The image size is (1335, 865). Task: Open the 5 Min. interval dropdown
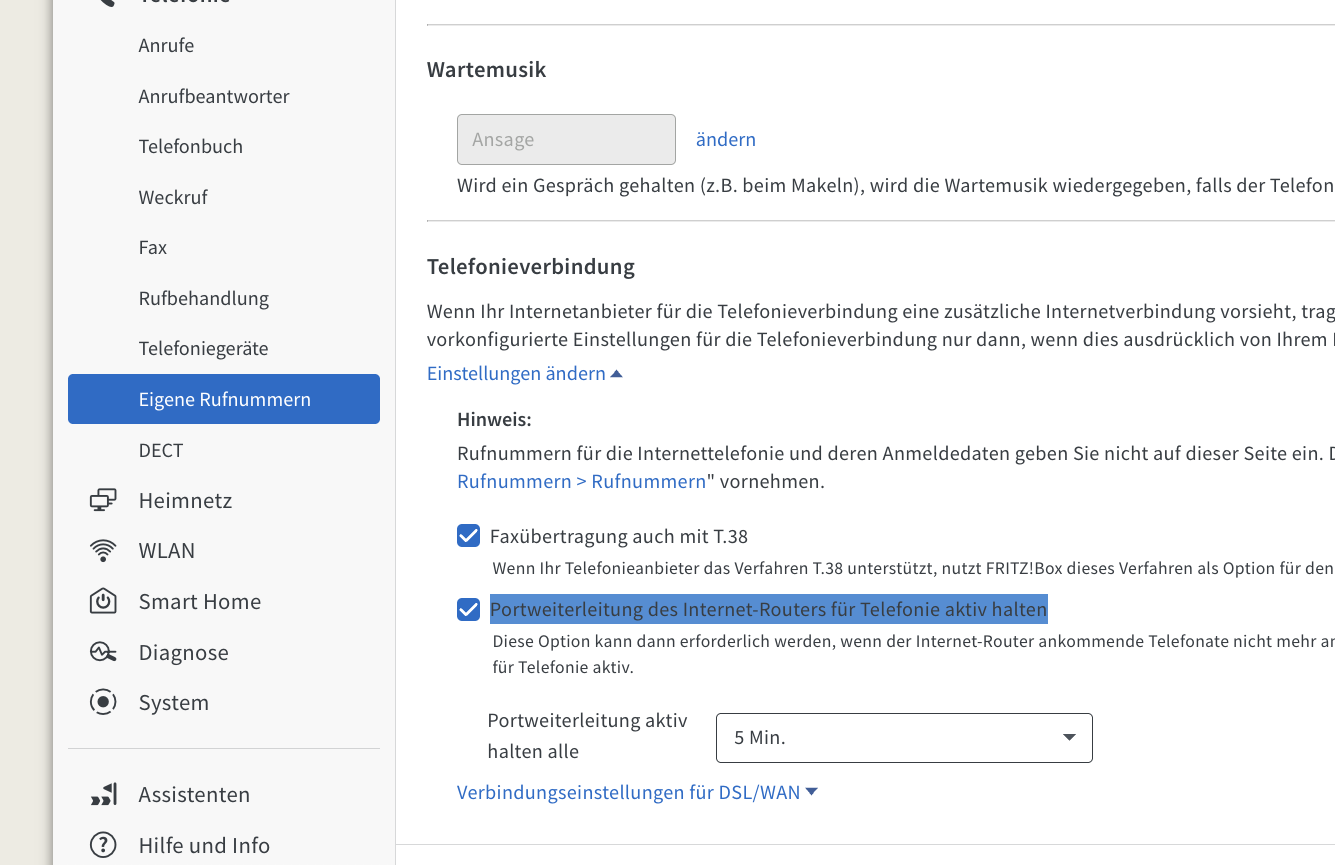pyautogui.click(x=904, y=738)
